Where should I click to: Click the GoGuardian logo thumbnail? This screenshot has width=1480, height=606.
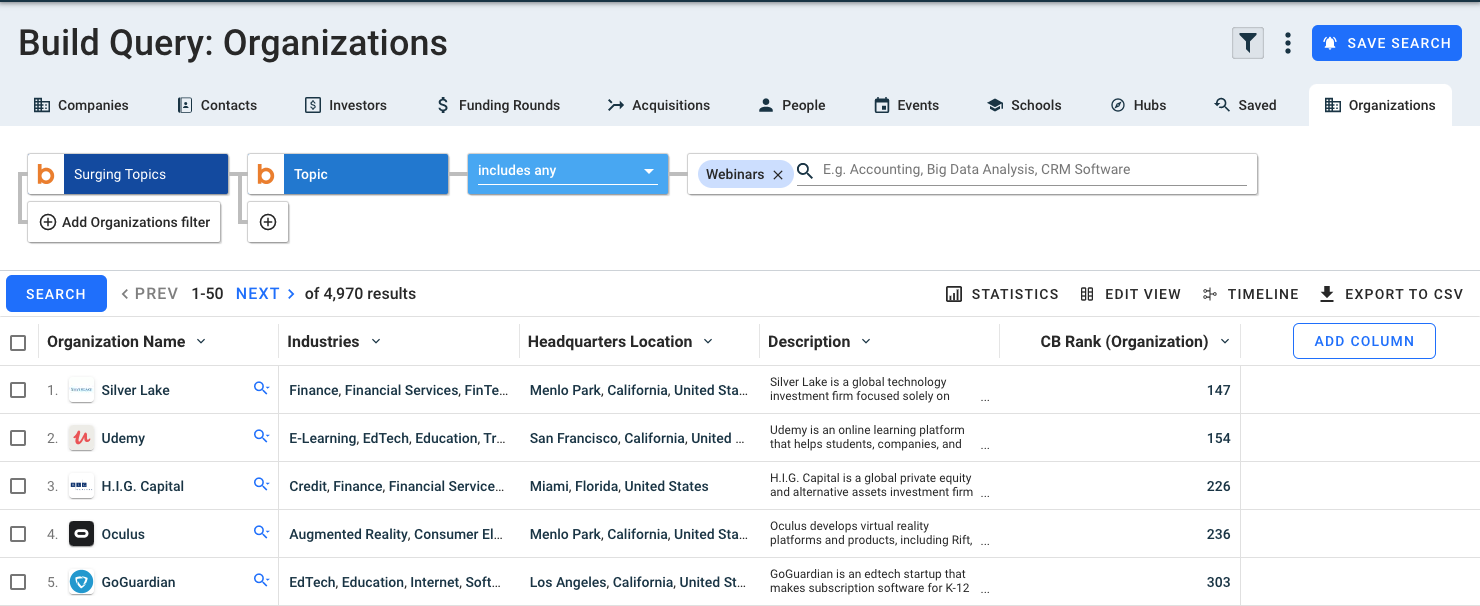pyautogui.click(x=81, y=582)
